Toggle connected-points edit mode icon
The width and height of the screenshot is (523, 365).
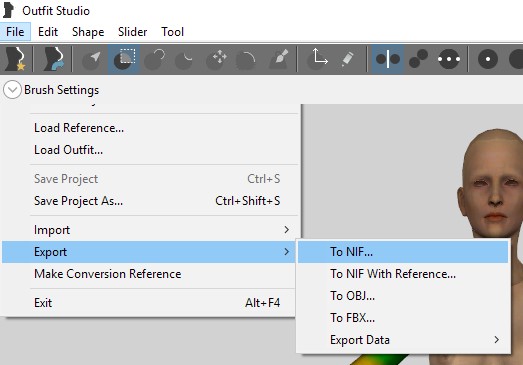[418, 59]
